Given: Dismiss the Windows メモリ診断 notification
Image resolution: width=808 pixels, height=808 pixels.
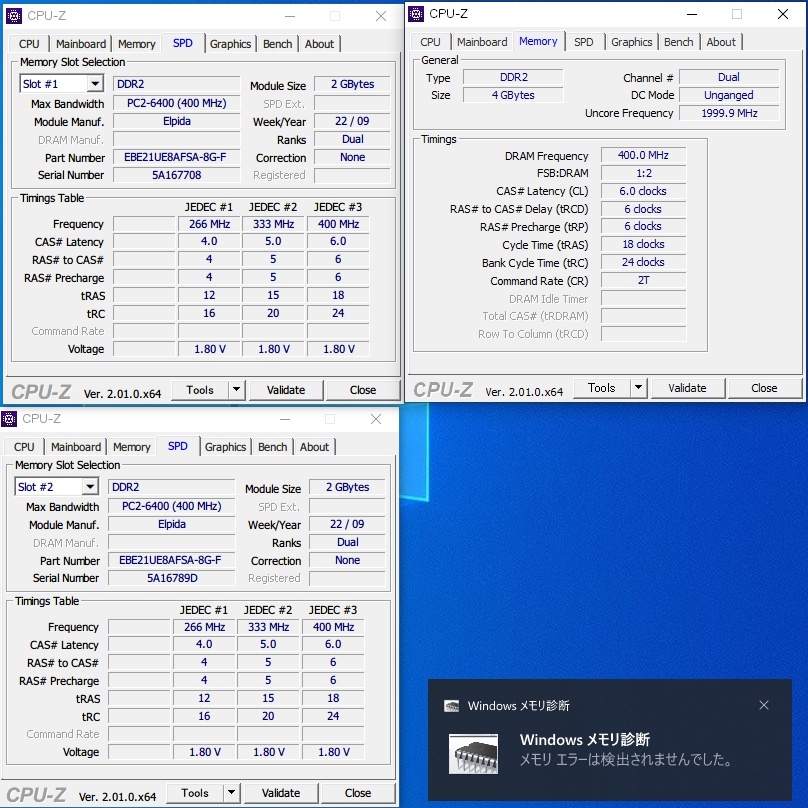Looking at the screenshot, I should click(x=764, y=705).
